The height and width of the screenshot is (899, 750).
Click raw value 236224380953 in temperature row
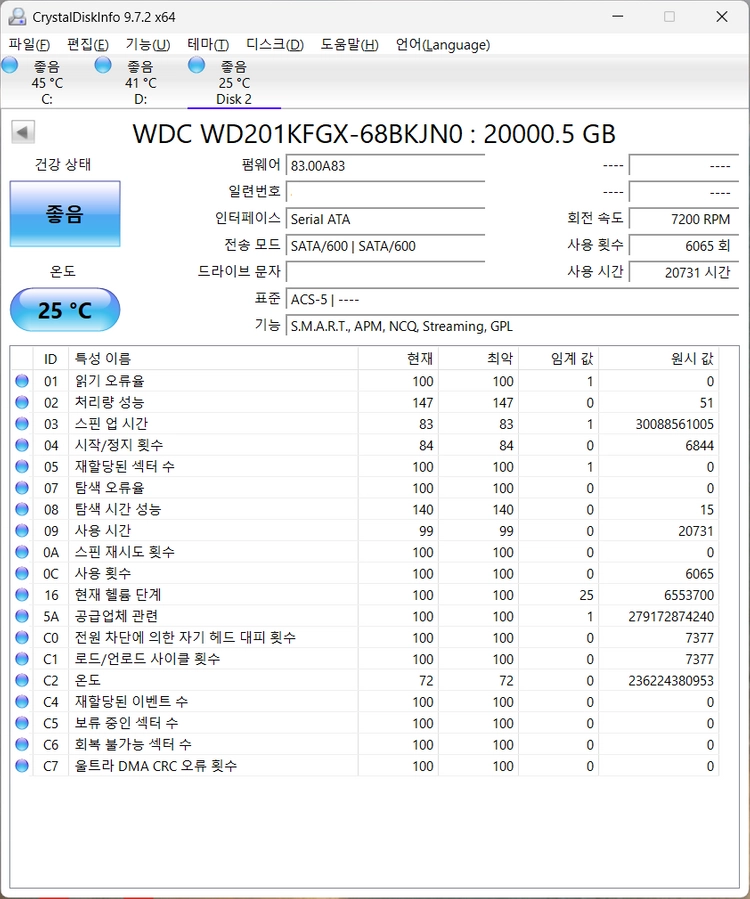pyautogui.click(x=671, y=681)
